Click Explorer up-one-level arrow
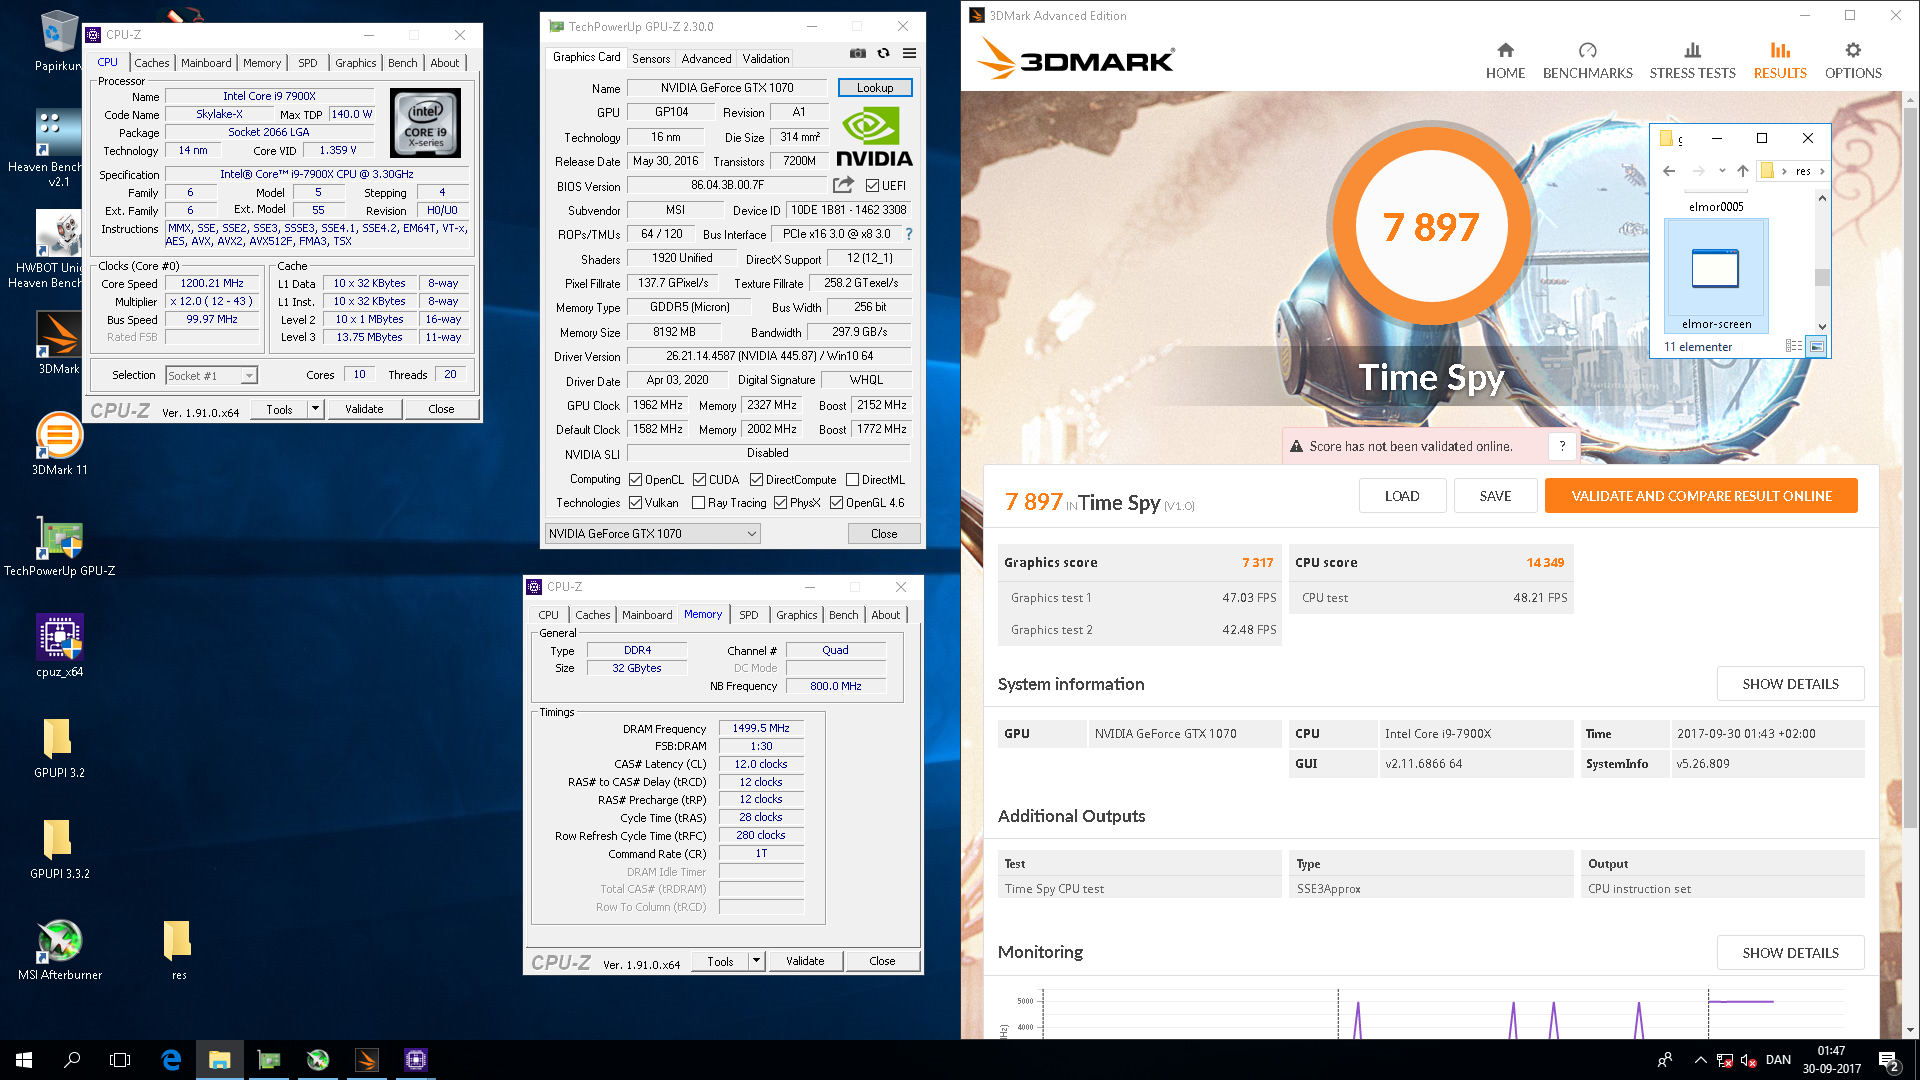The width and height of the screenshot is (1920, 1080). [x=1742, y=171]
